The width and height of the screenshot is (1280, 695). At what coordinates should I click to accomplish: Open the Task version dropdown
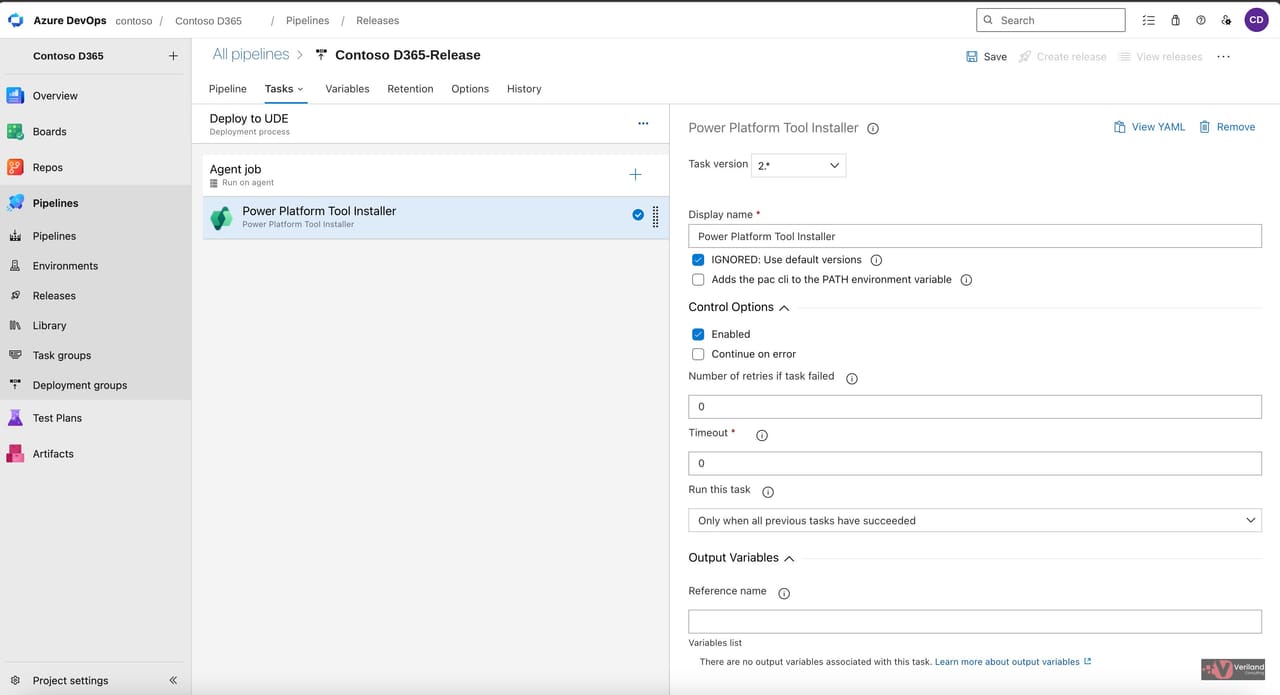(798, 165)
